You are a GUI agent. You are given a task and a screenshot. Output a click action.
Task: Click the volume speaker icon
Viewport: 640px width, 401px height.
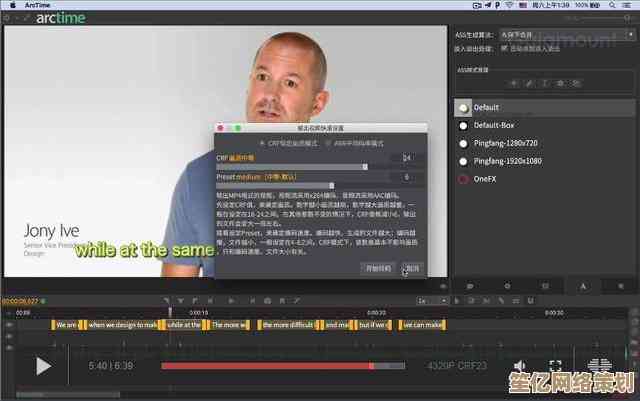coord(520,367)
